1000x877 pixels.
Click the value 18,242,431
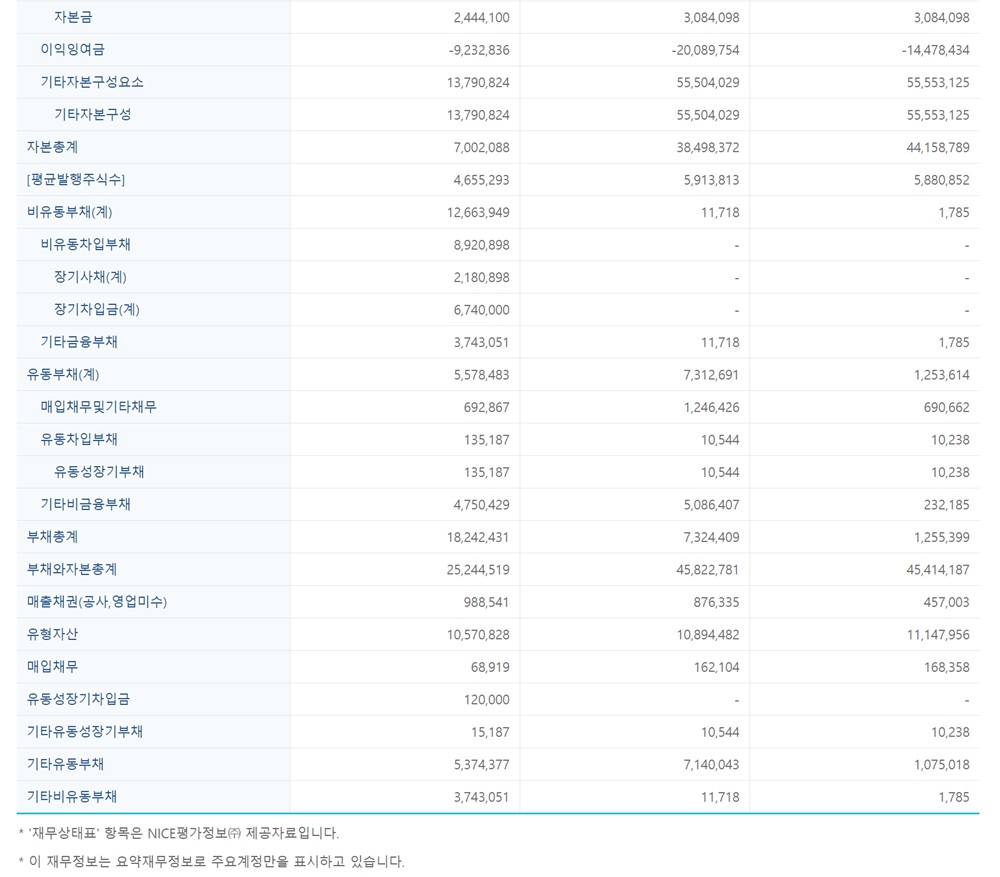coord(478,538)
